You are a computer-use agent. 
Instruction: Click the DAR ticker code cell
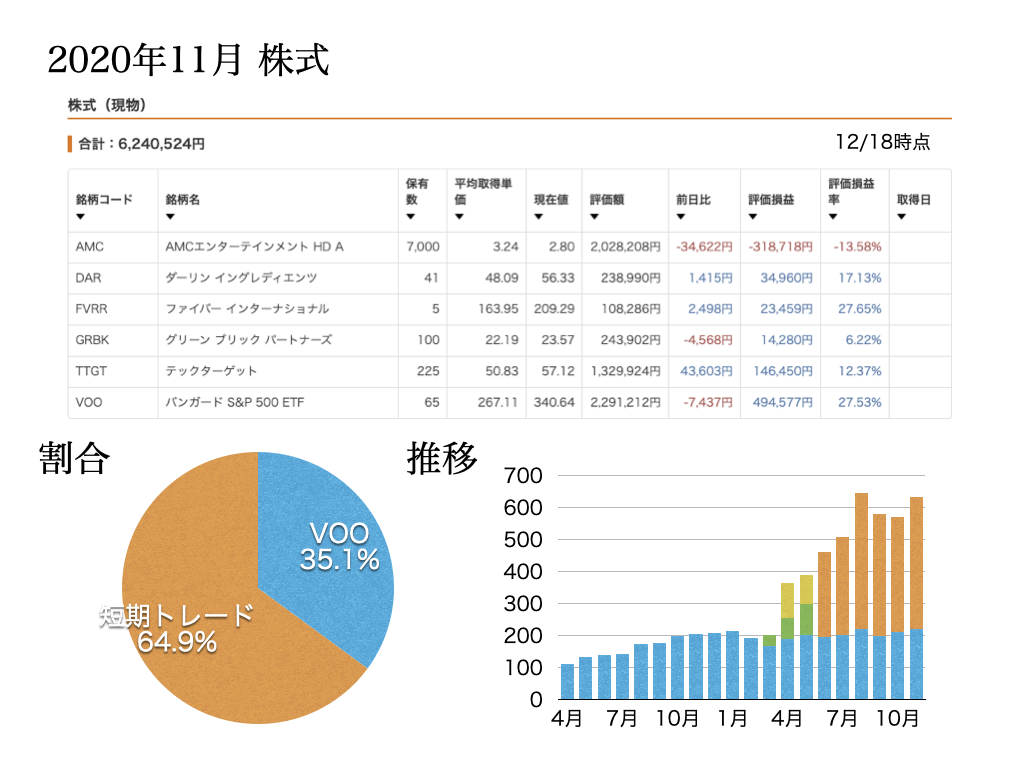tap(88, 278)
